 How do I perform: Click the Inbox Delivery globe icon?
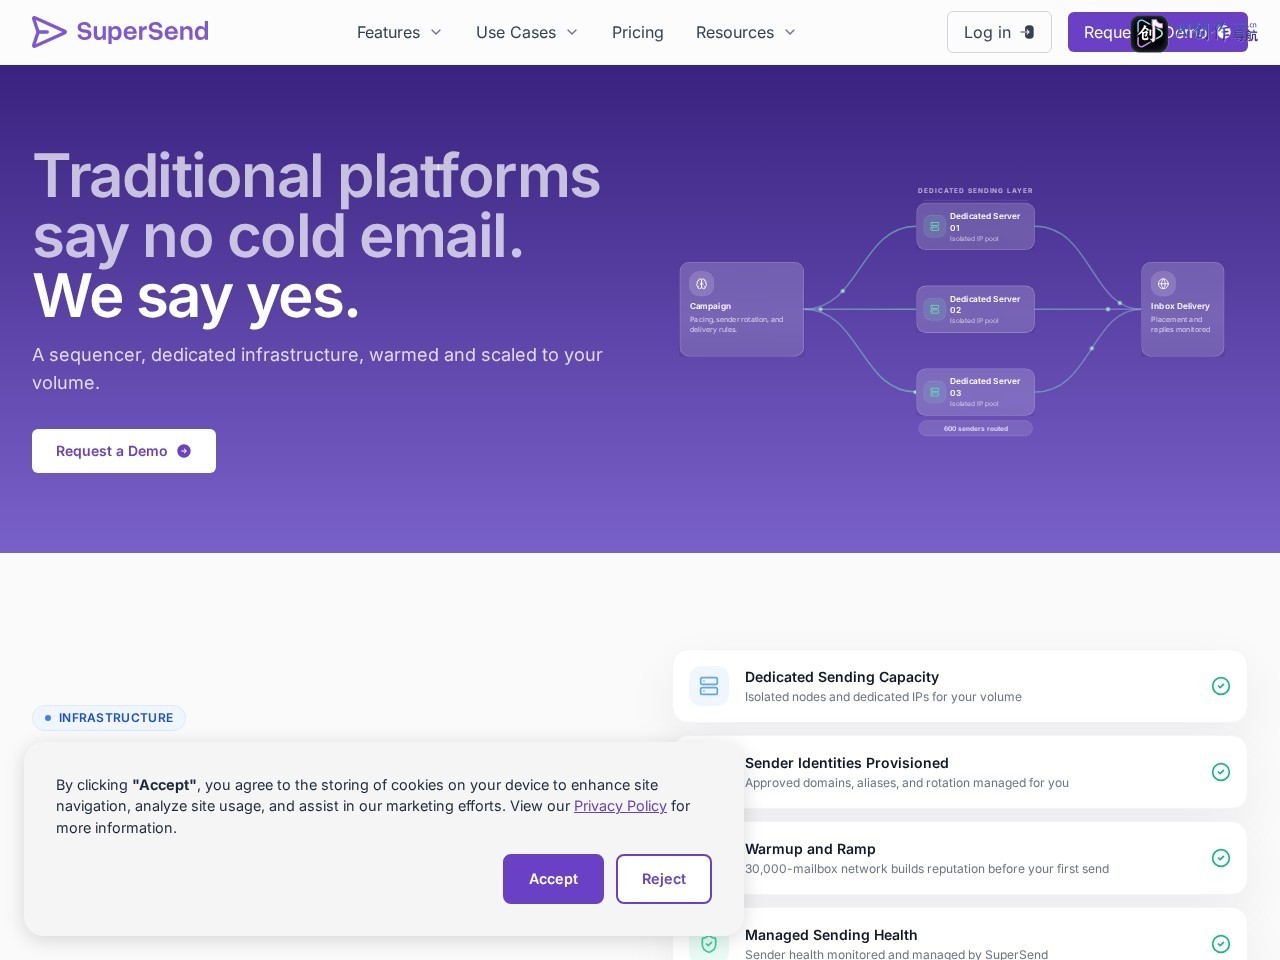click(1163, 283)
